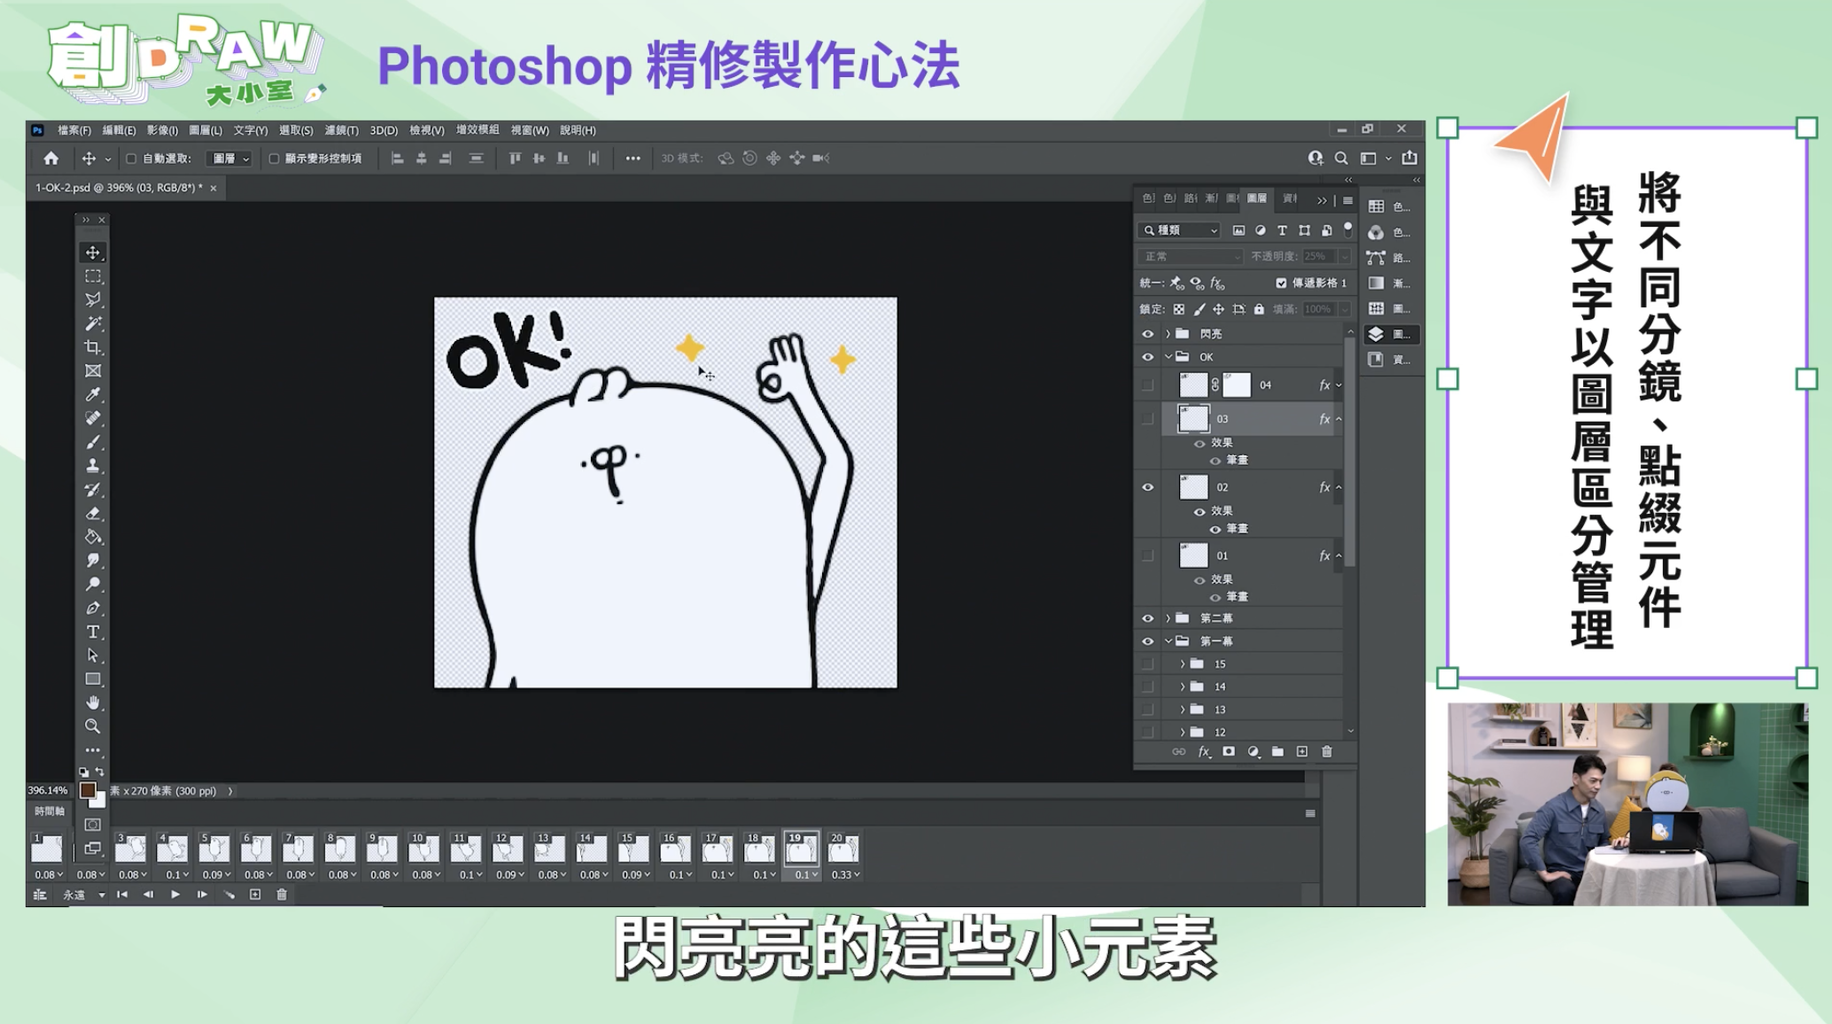
Task: Select the Crop tool
Action: pyautogui.click(x=93, y=347)
